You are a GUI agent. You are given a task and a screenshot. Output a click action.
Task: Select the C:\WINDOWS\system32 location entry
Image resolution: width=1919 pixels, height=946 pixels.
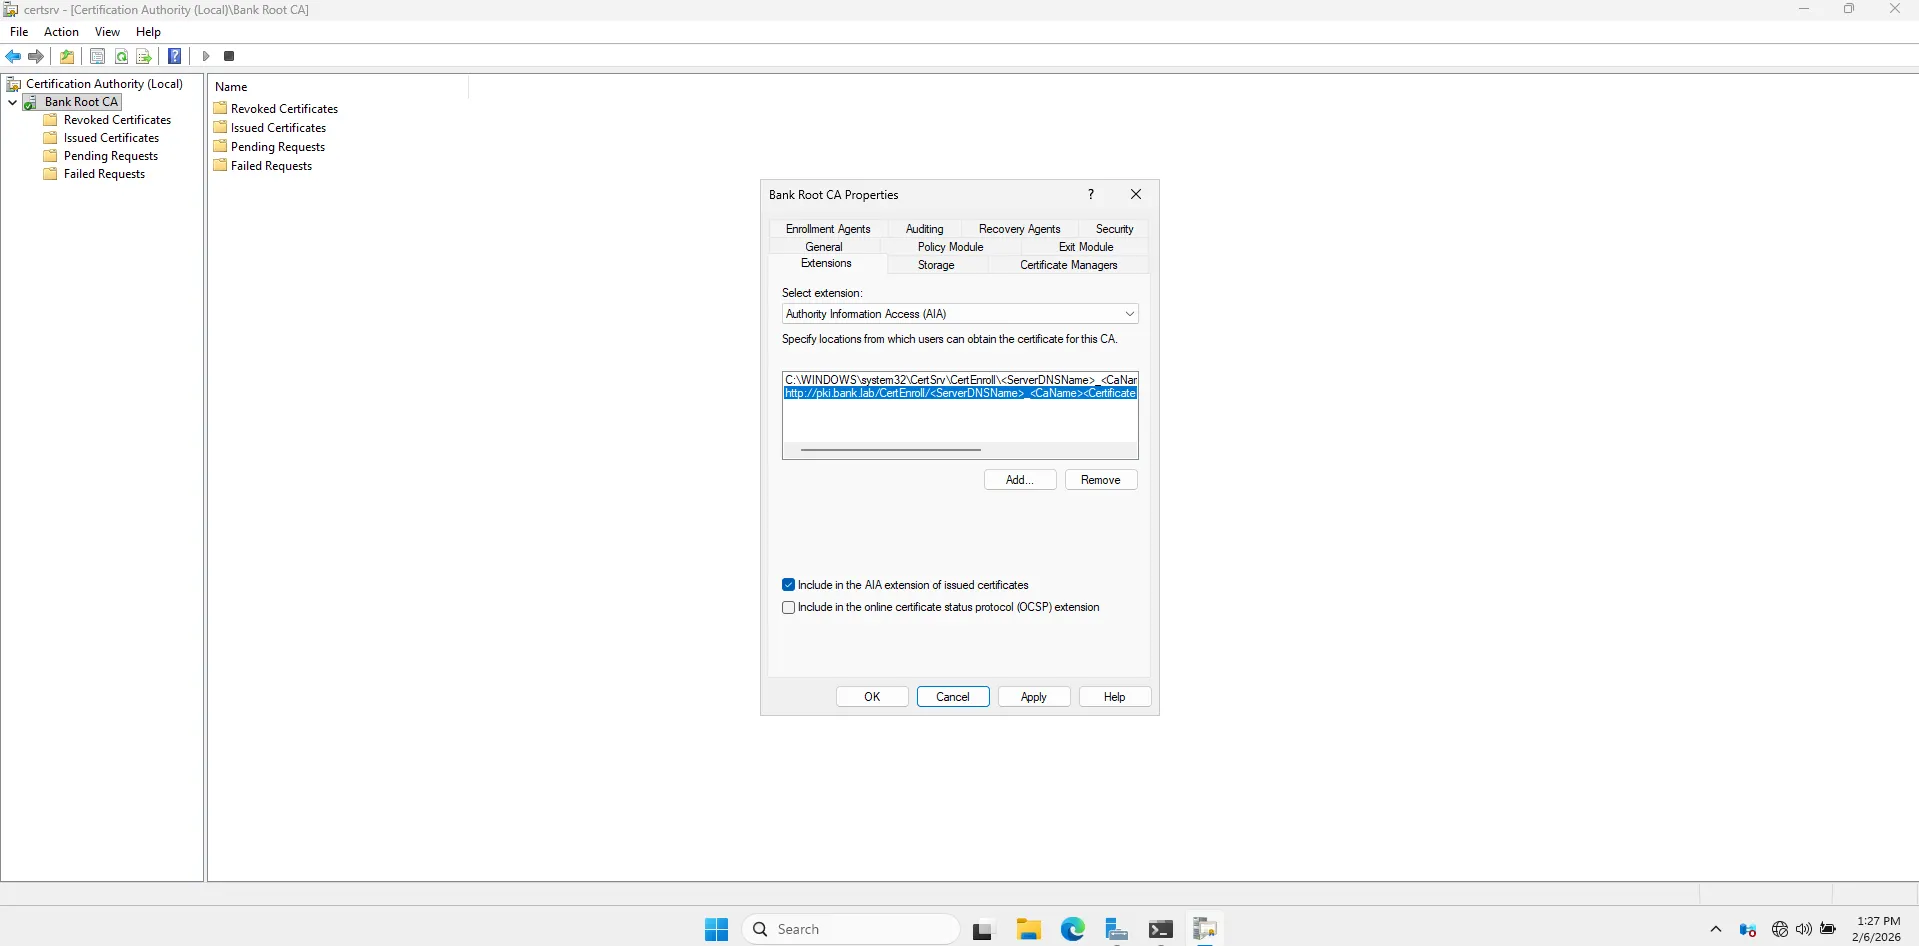pos(960,380)
